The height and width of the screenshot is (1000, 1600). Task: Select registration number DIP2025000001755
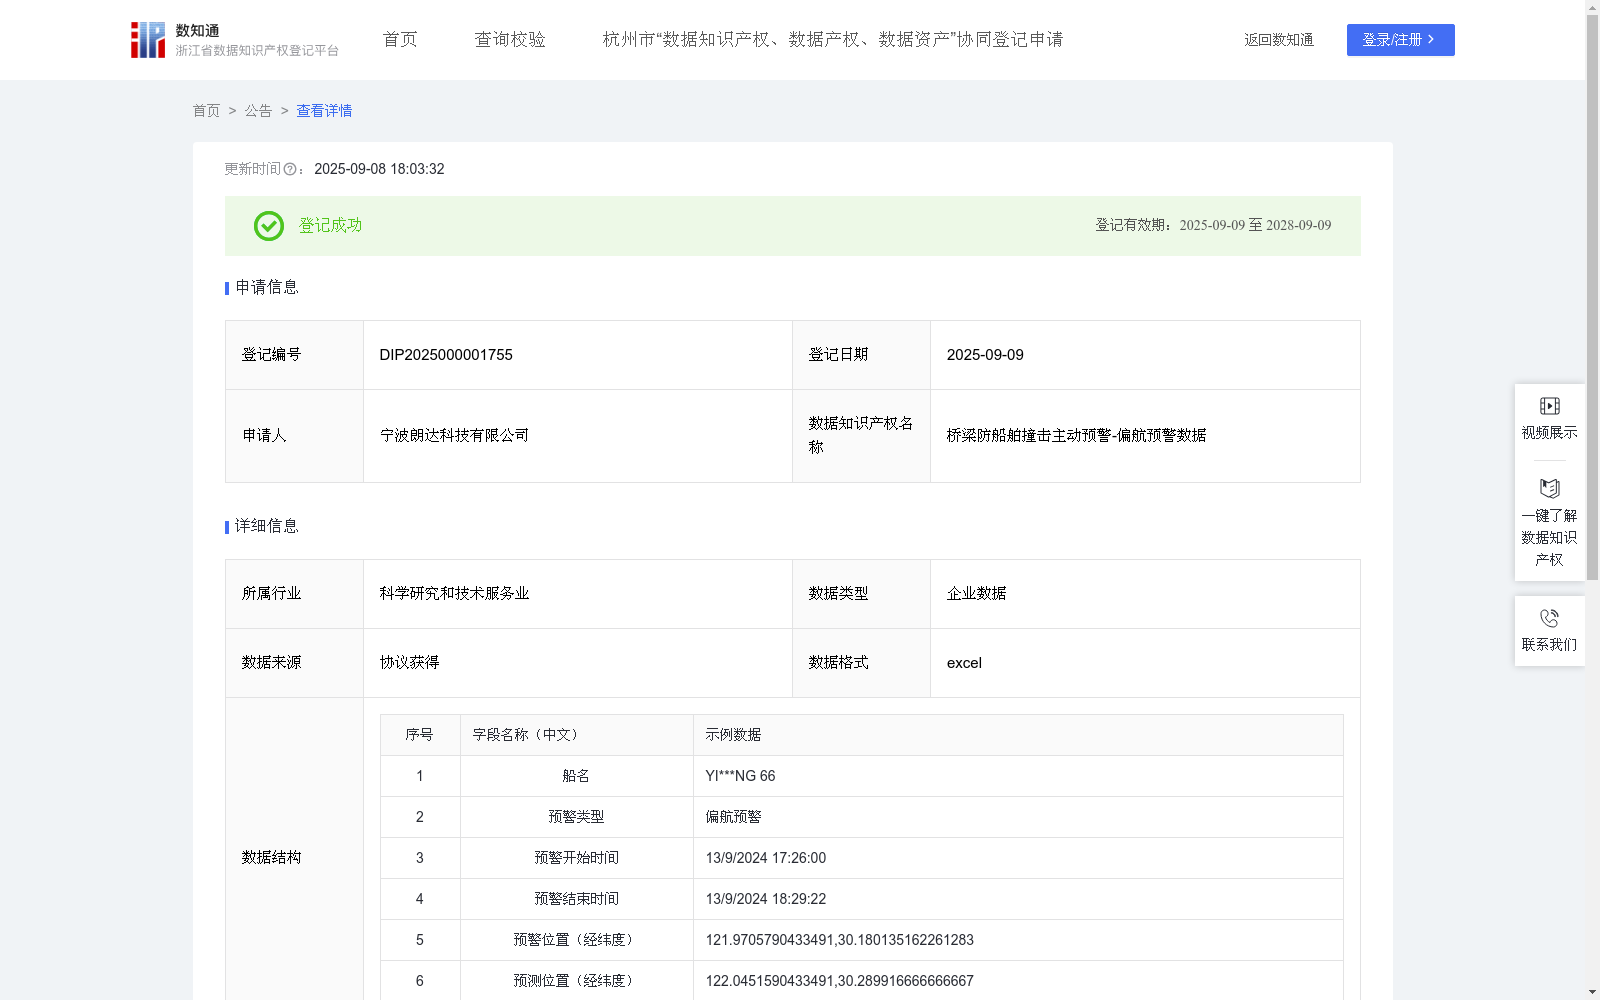pyautogui.click(x=446, y=355)
